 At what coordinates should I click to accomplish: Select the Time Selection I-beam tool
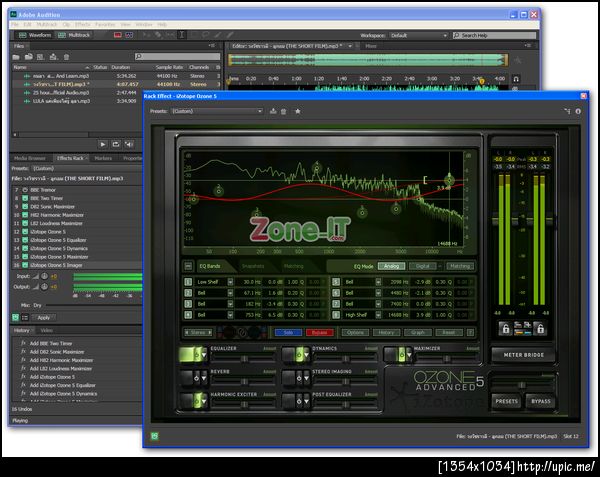(x=182, y=35)
